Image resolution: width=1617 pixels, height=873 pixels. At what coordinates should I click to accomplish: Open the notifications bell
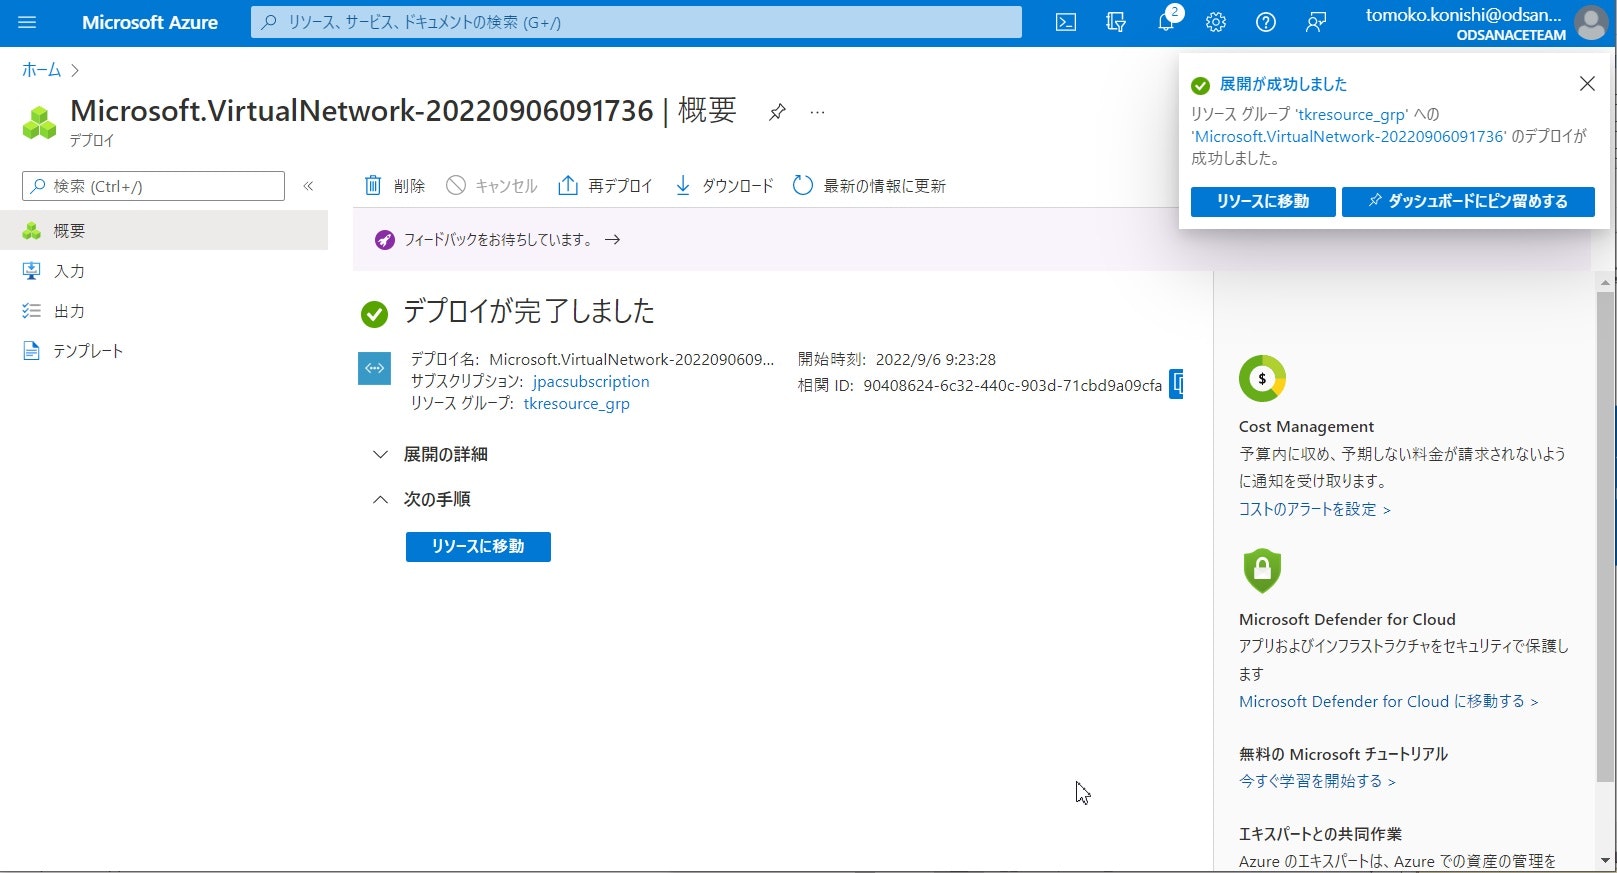pos(1166,22)
